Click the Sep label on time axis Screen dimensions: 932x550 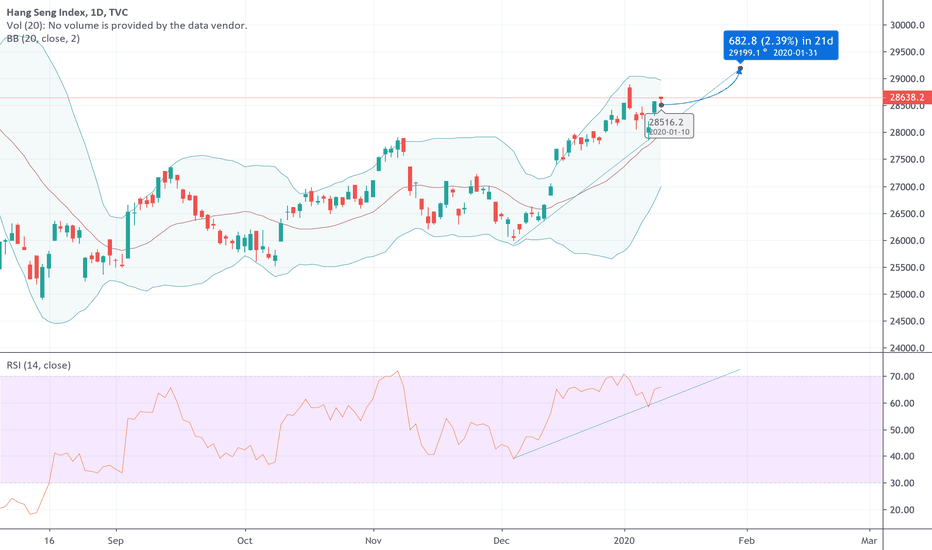coord(116,540)
